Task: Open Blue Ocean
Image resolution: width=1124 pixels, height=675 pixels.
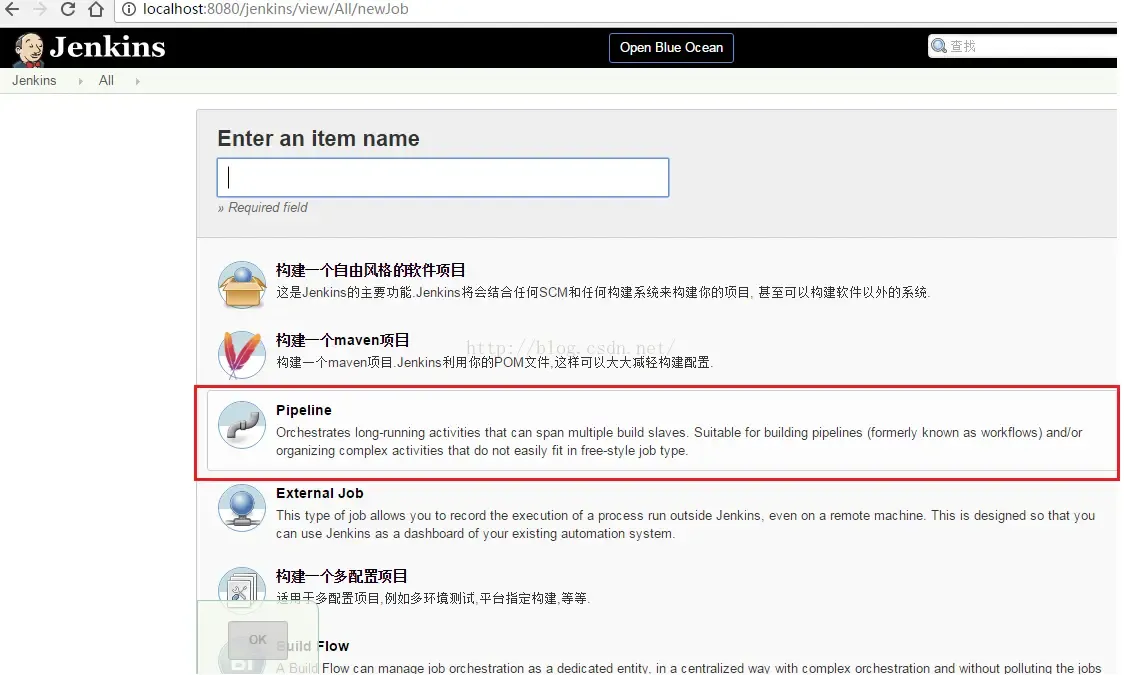Action: coord(671,47)
